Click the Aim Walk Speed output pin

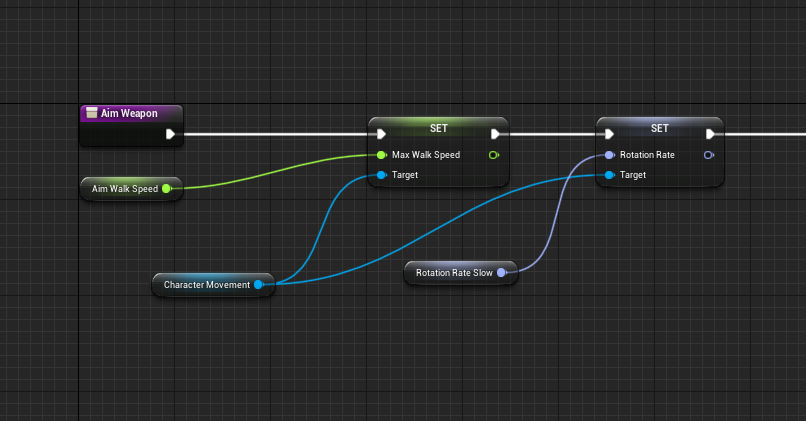click(166, 188)
